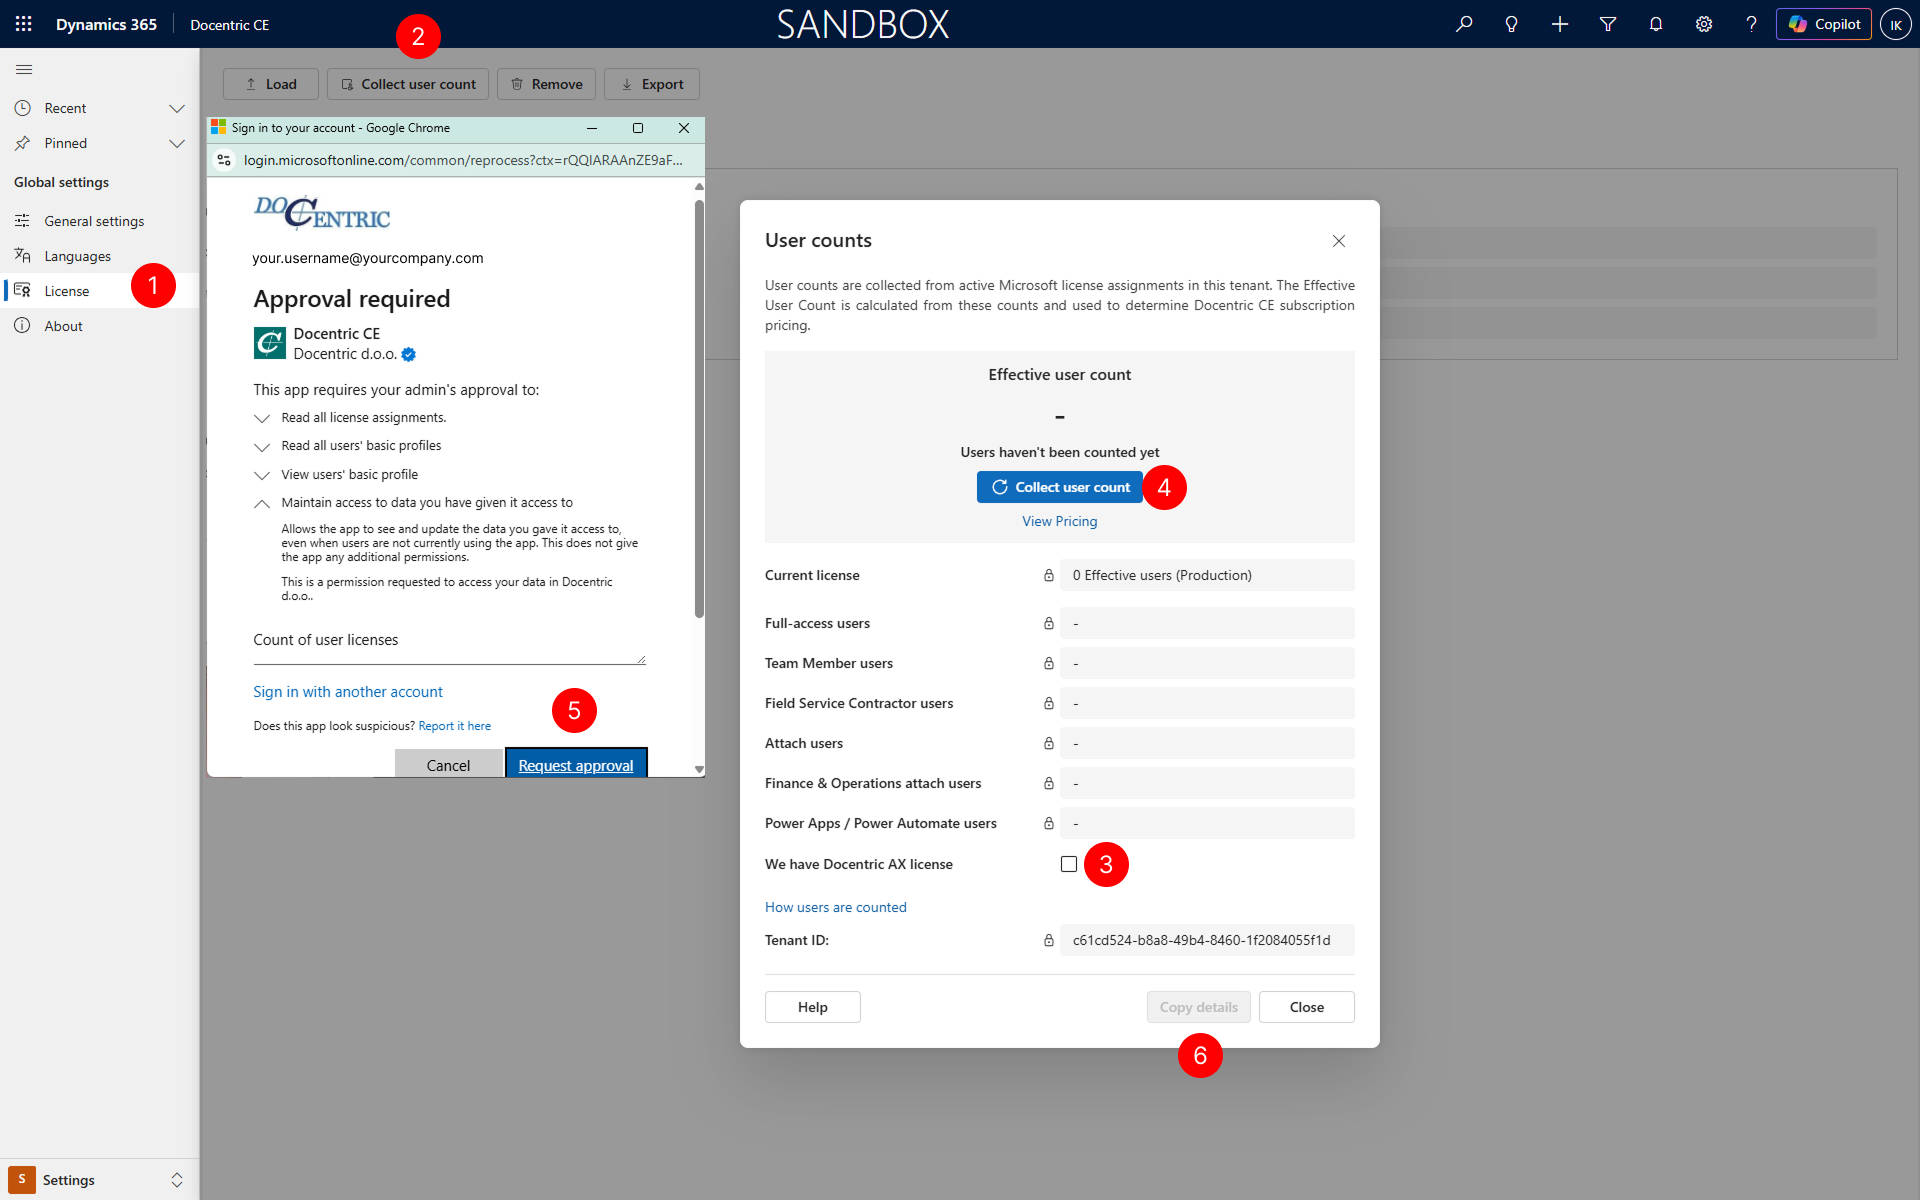
Task: Open the Settings area switcher at bottom
Action: tap(99, 1180)
